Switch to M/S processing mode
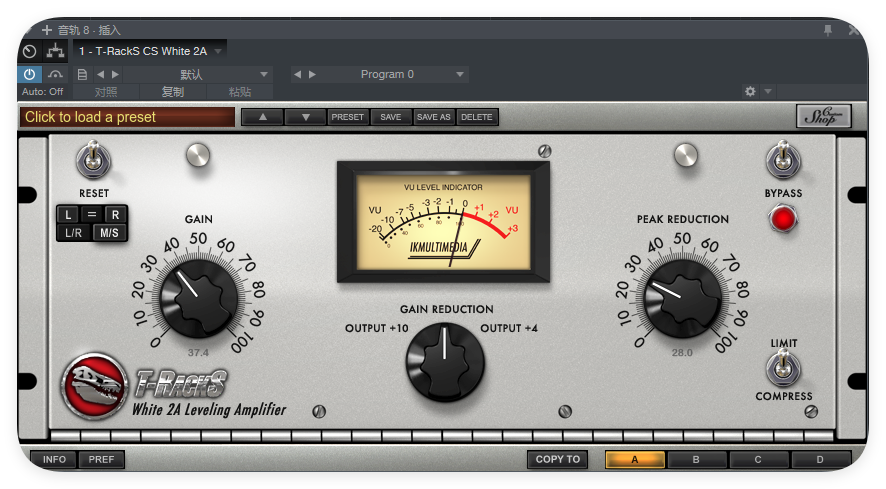Image resolution: width=886 pixels, height=489 pixels. tap(110, 233)
